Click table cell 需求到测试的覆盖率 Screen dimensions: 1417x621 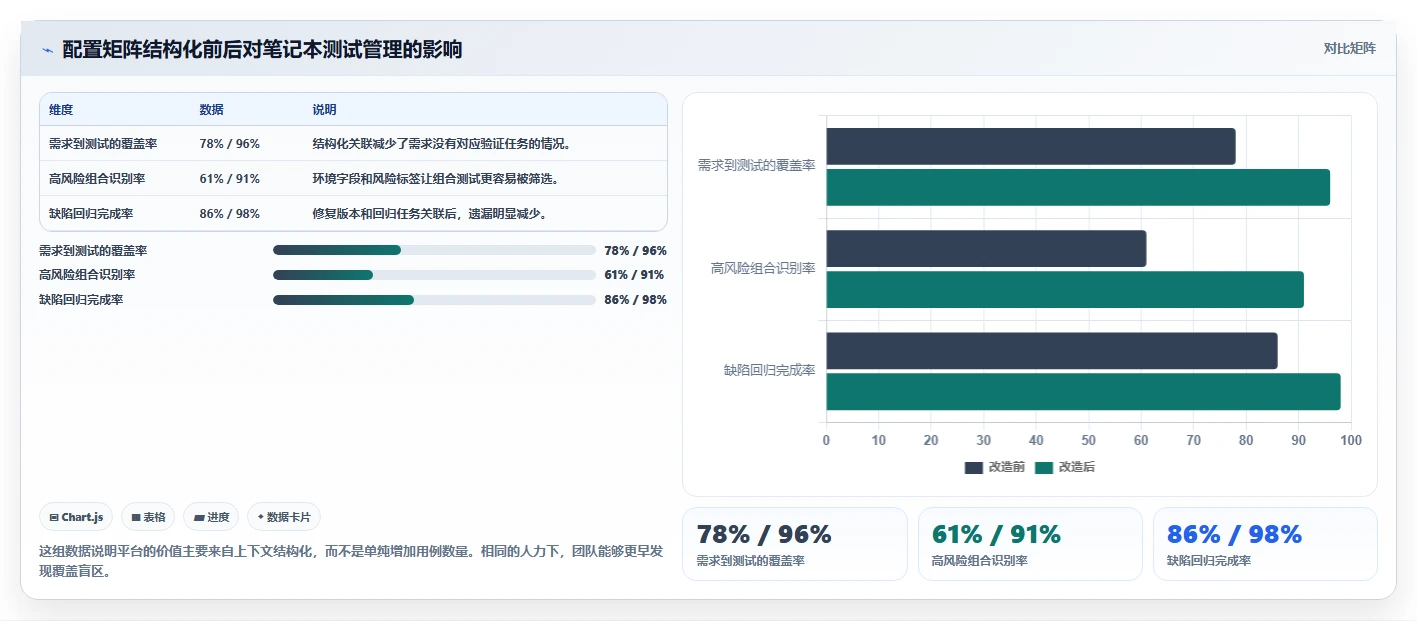[103, 144]
